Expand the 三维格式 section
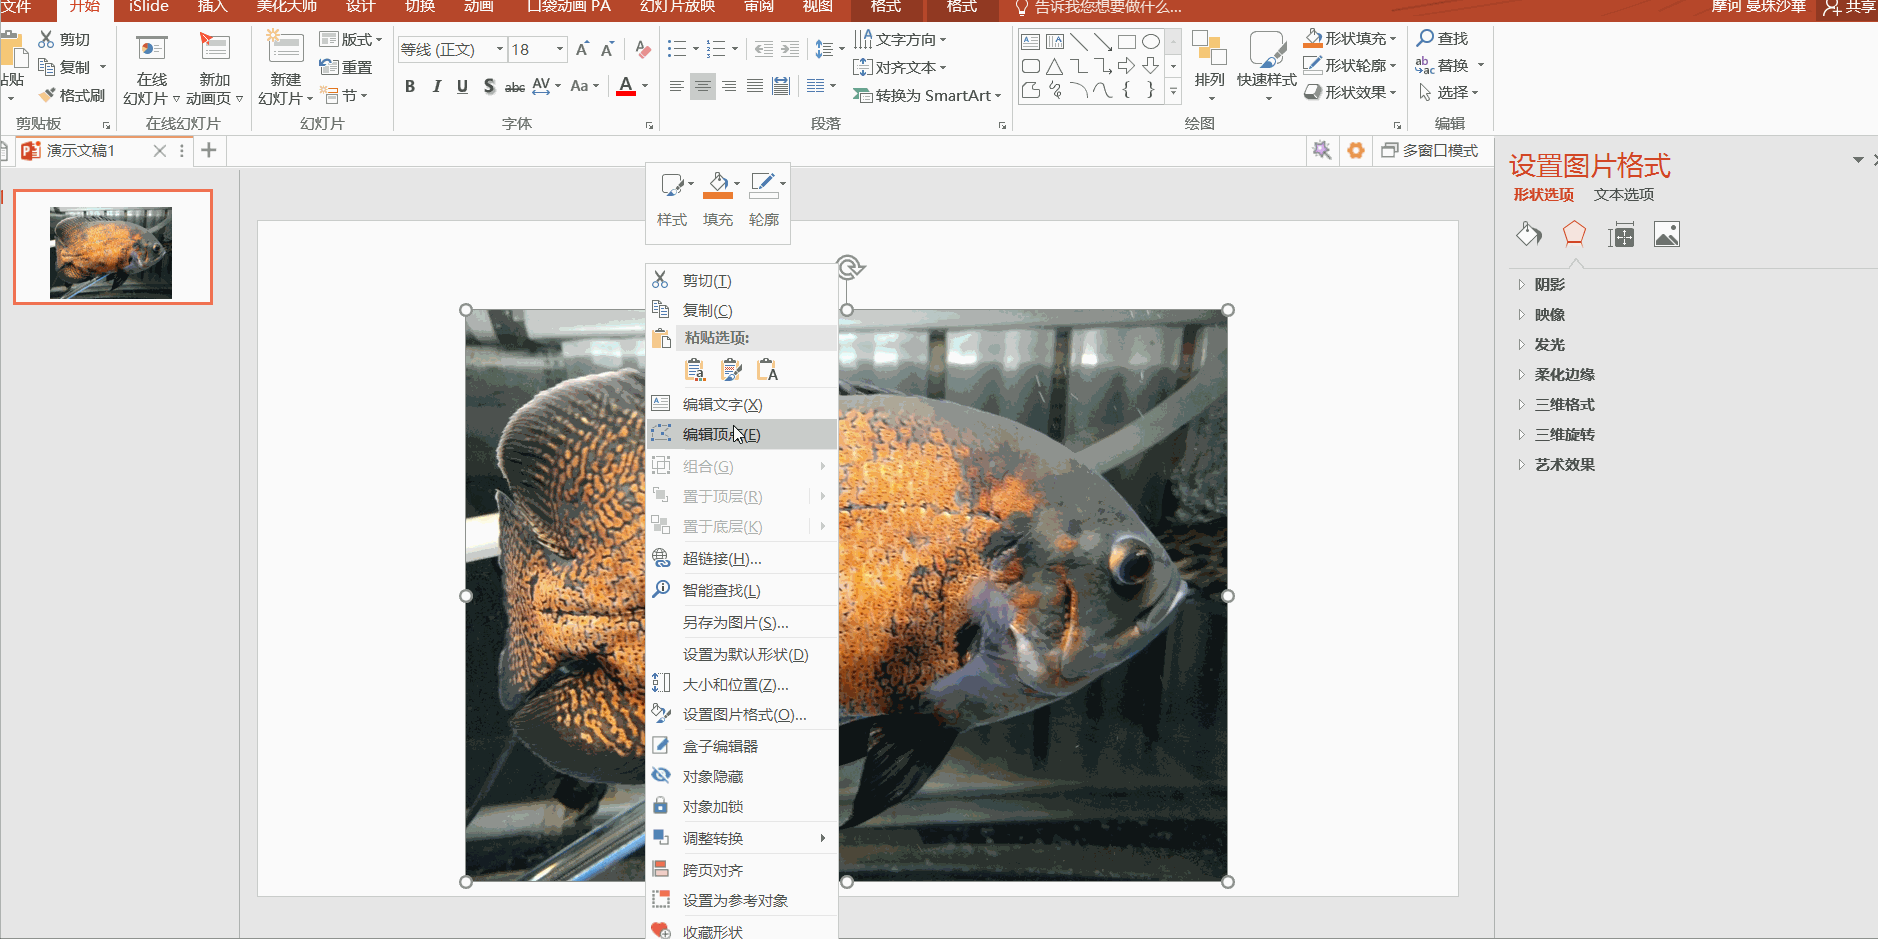 (x=1564, y=405)
